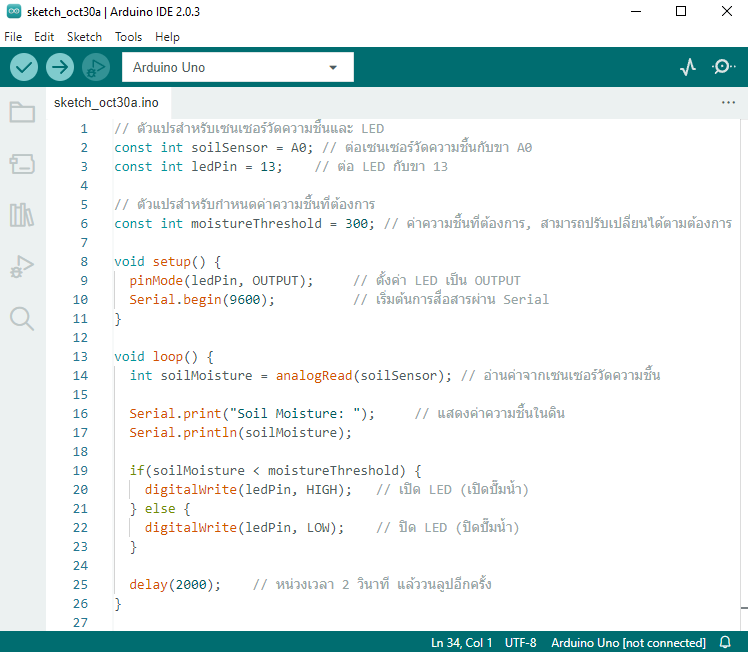
Task: Click 'ledPin = 13' declaration on line 3
Action: coord(233,166)
